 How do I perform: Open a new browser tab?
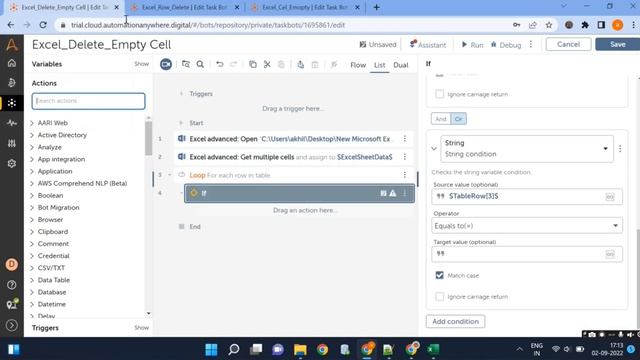tap(376, 7)
